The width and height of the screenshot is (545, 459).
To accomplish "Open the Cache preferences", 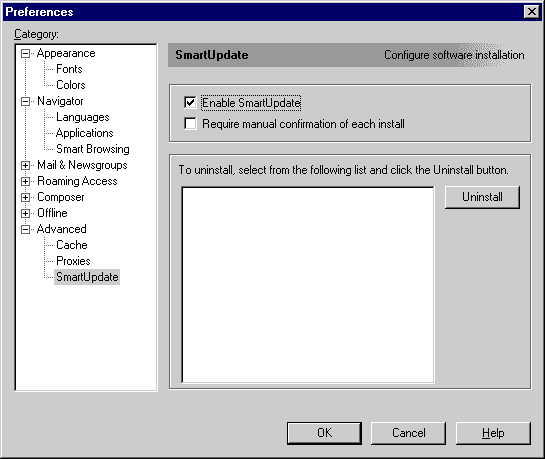I will (72, 245).
